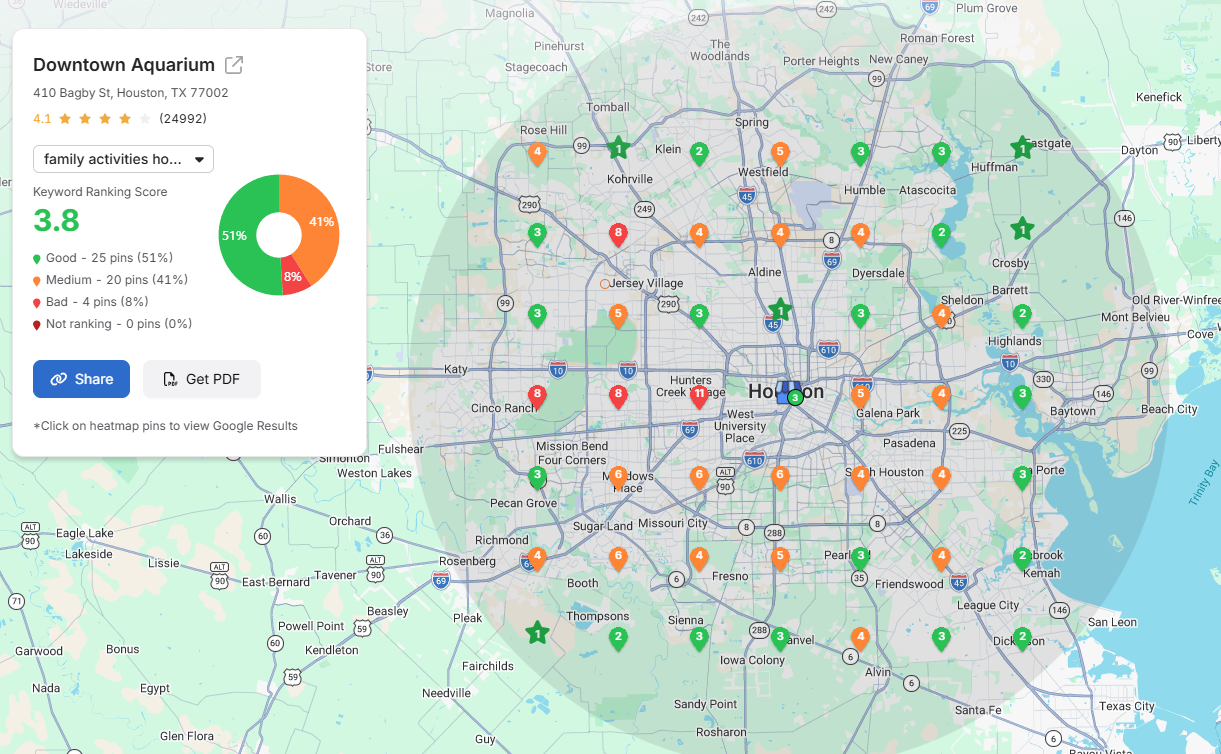Viewport: 1221px width, 754px height.
Task: Select green star pin 1 left of Thompsons
Action: [537, 633]
